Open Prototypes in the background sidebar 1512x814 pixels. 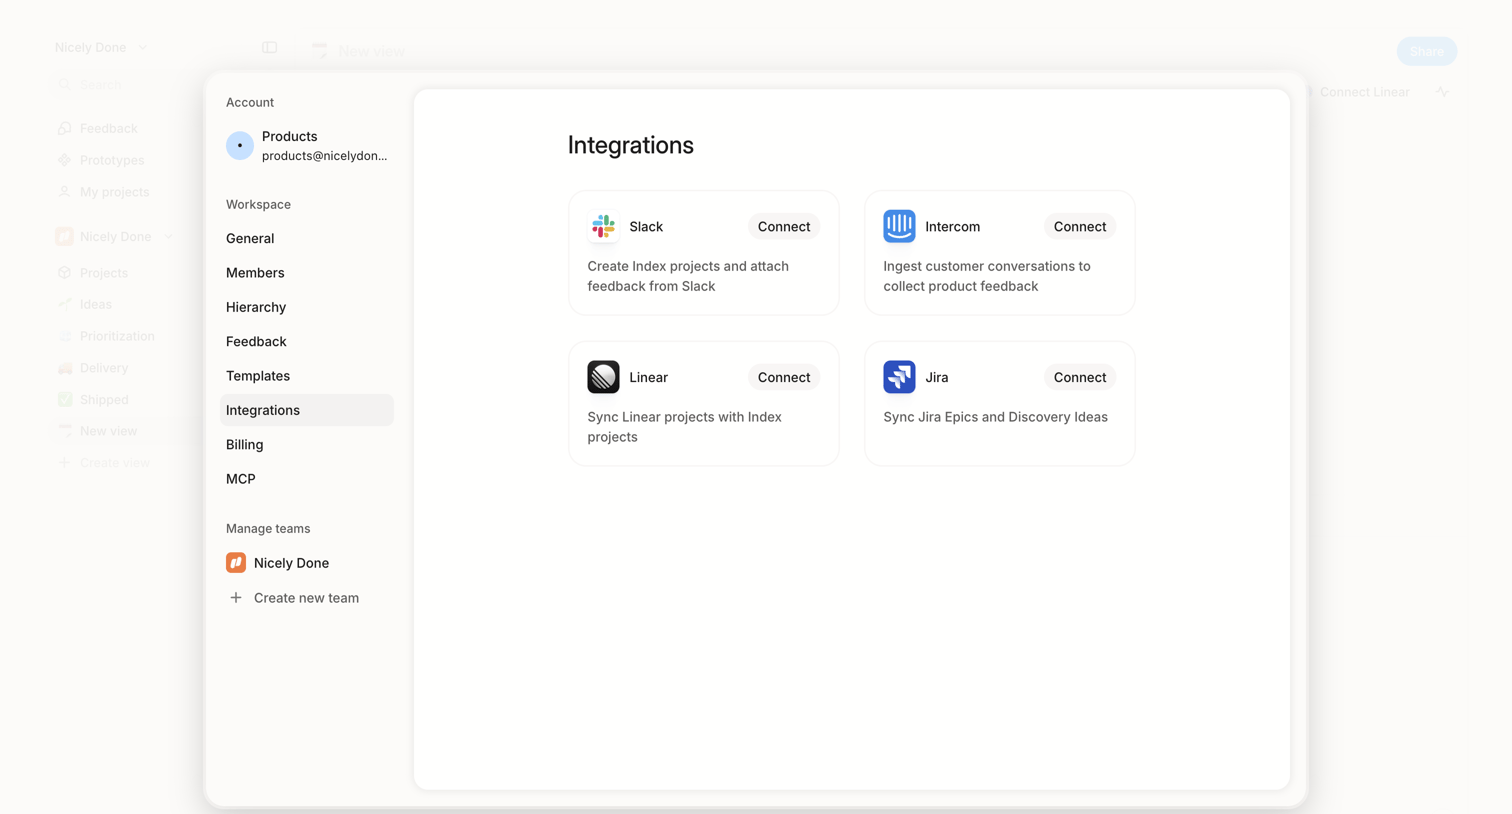[x=112, y=160]
